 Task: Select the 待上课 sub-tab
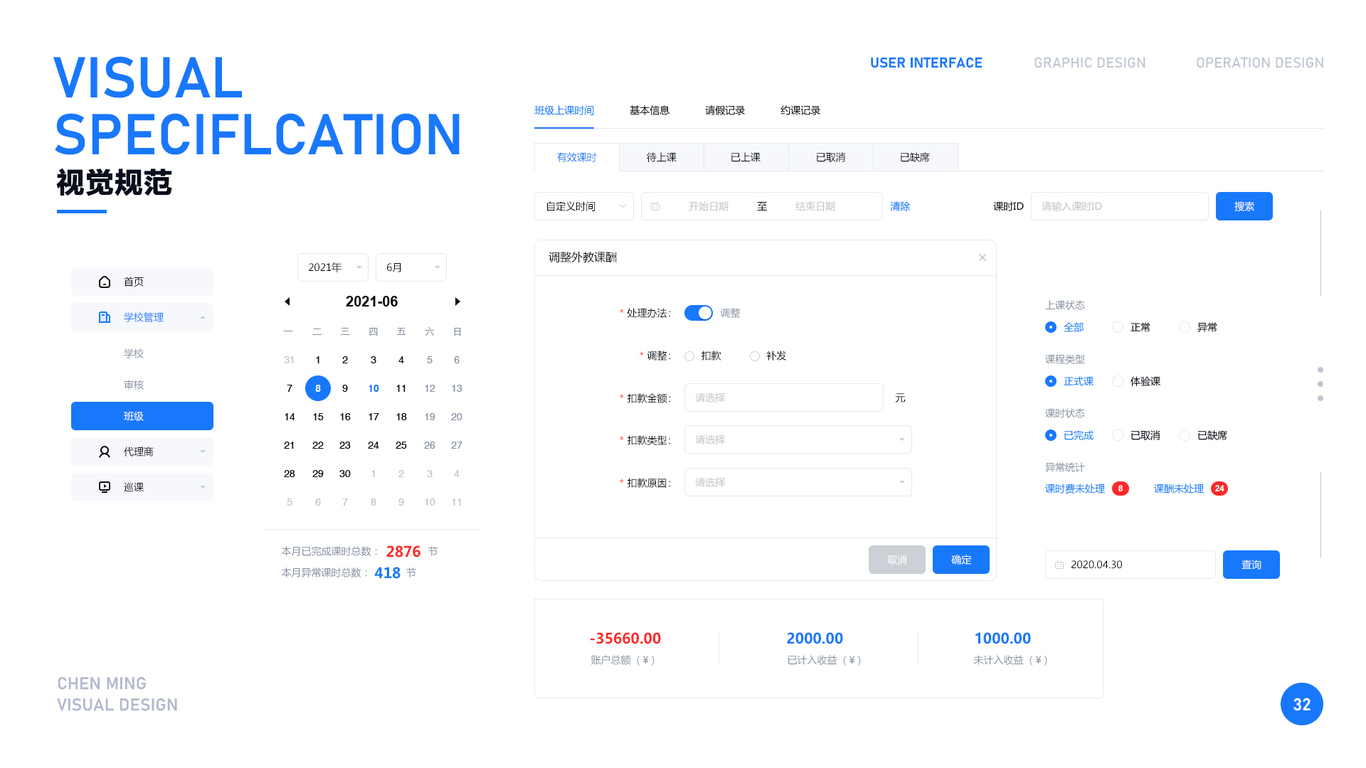click(661, 157)
